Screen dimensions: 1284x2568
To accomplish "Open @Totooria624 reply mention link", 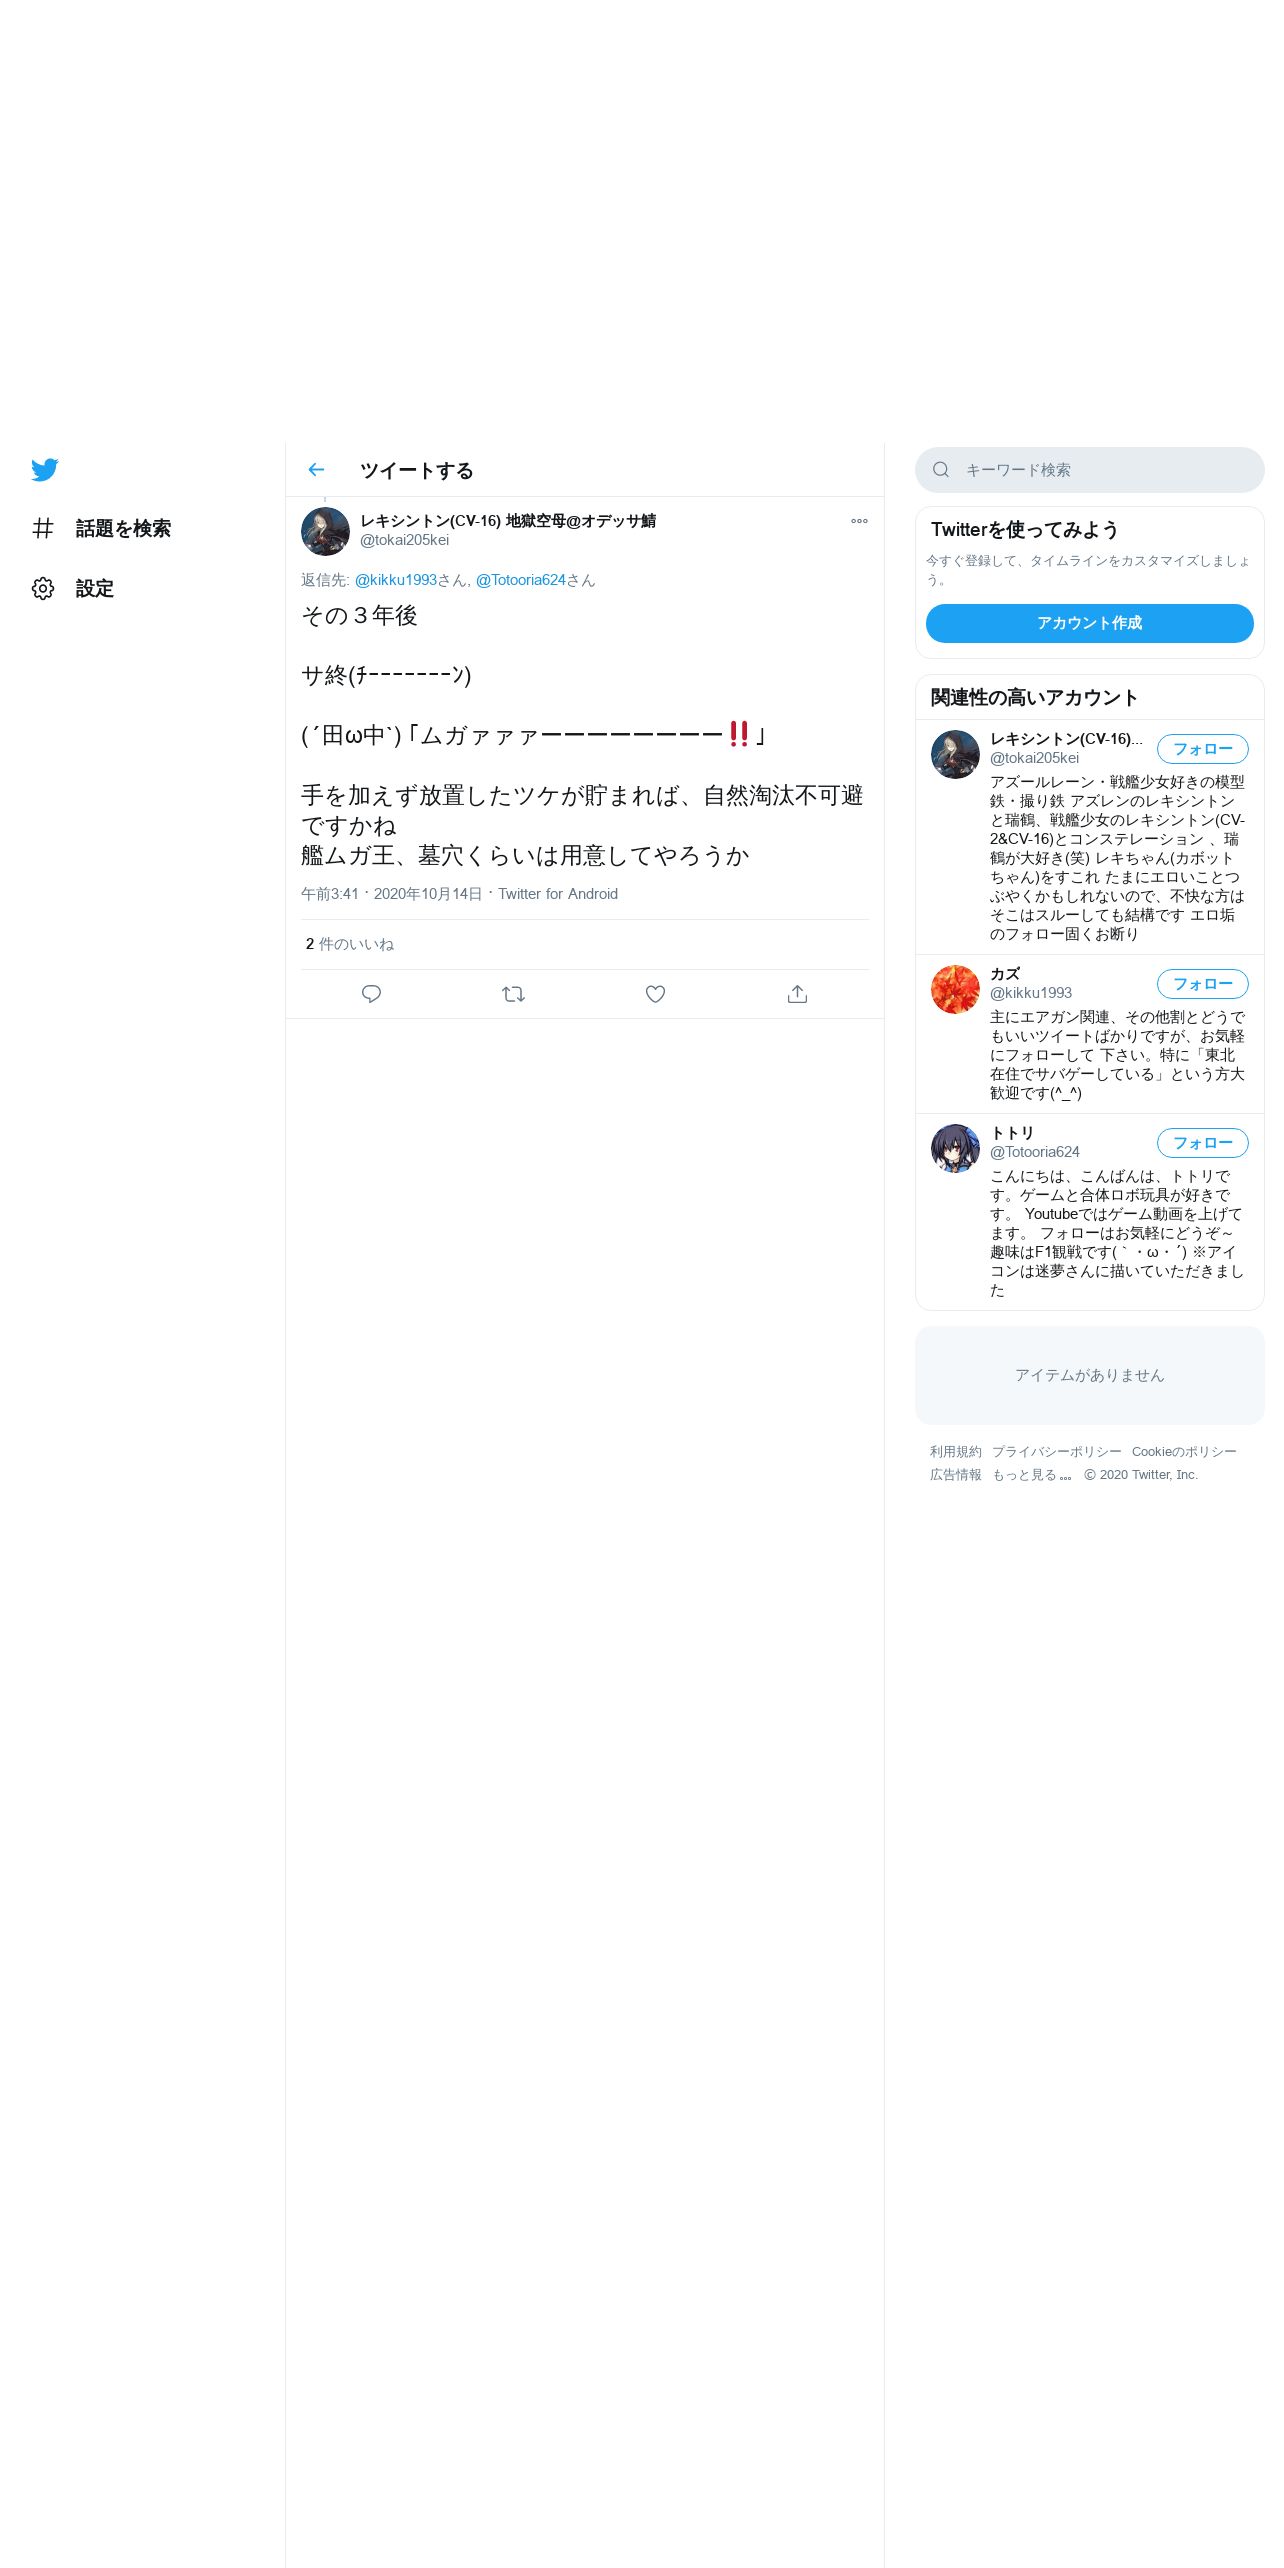I will 521,580.
